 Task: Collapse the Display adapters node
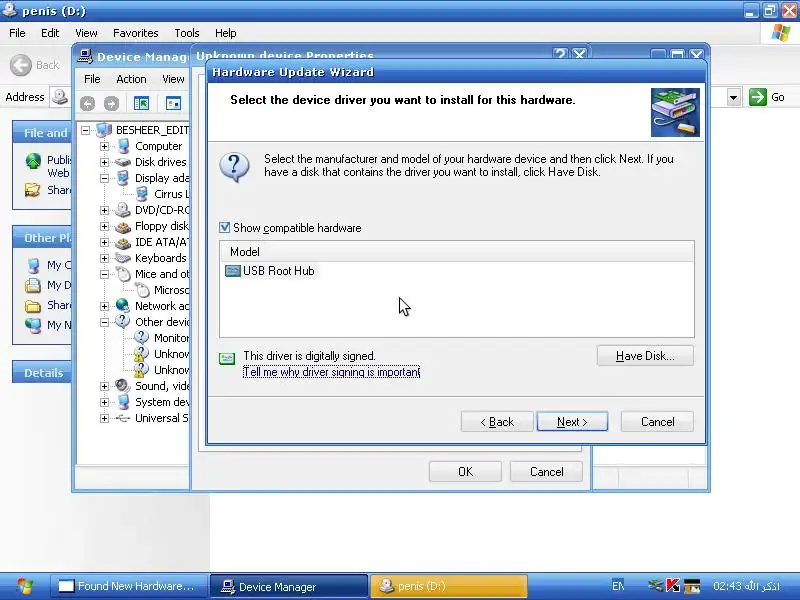pos(105,178)
